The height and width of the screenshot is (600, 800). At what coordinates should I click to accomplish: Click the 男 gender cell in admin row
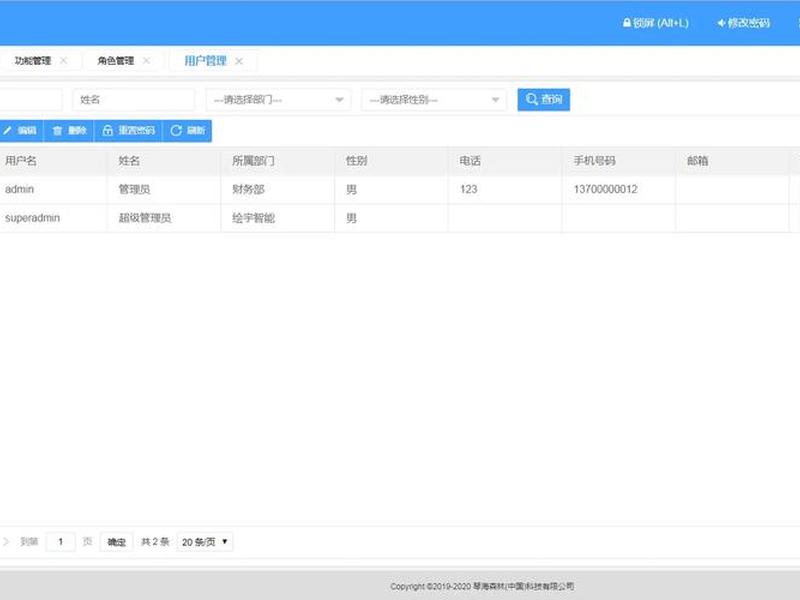point(391,189)
